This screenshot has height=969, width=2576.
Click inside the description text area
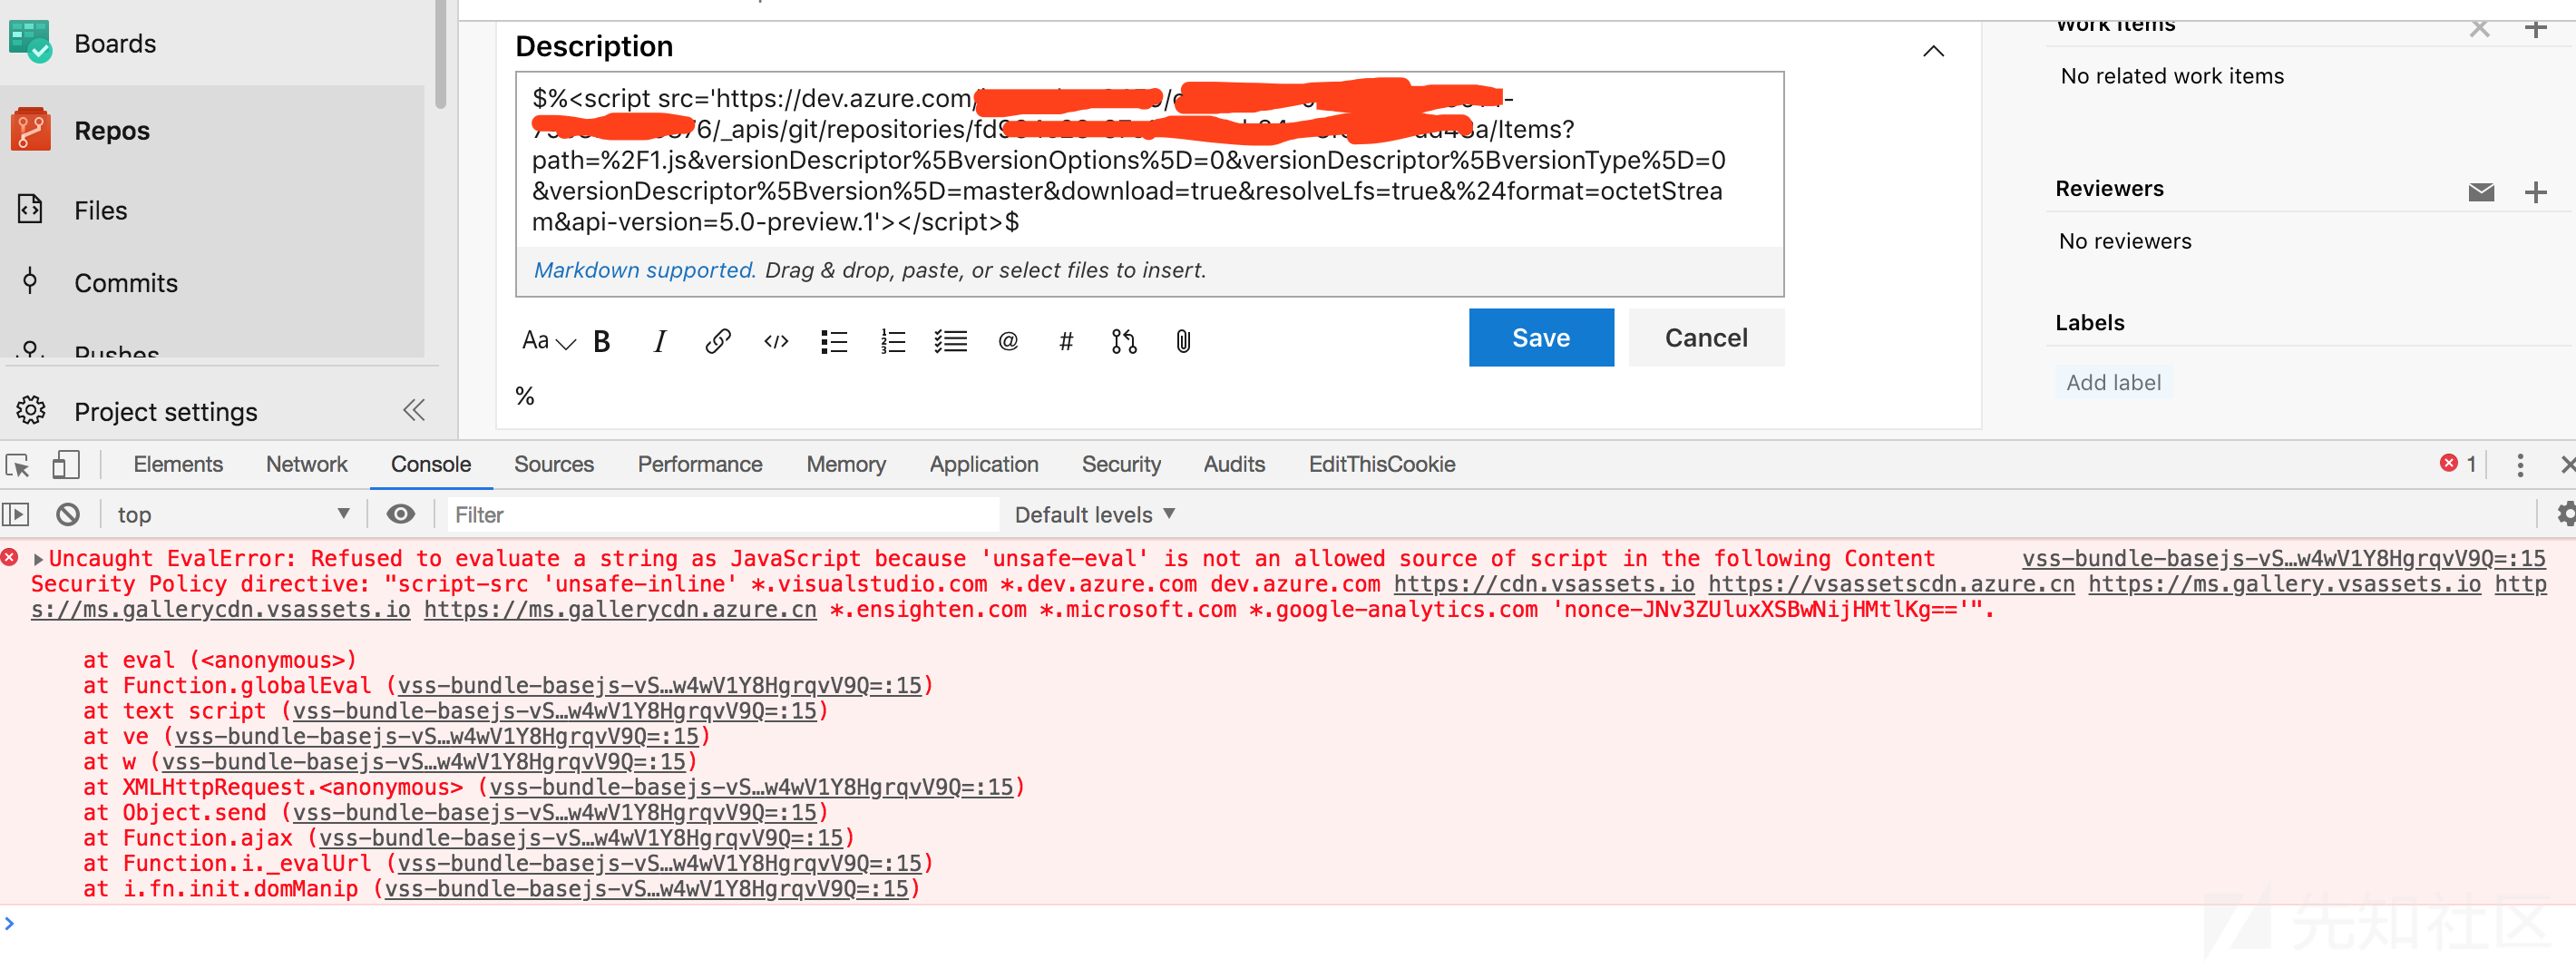coord(1149,160)
